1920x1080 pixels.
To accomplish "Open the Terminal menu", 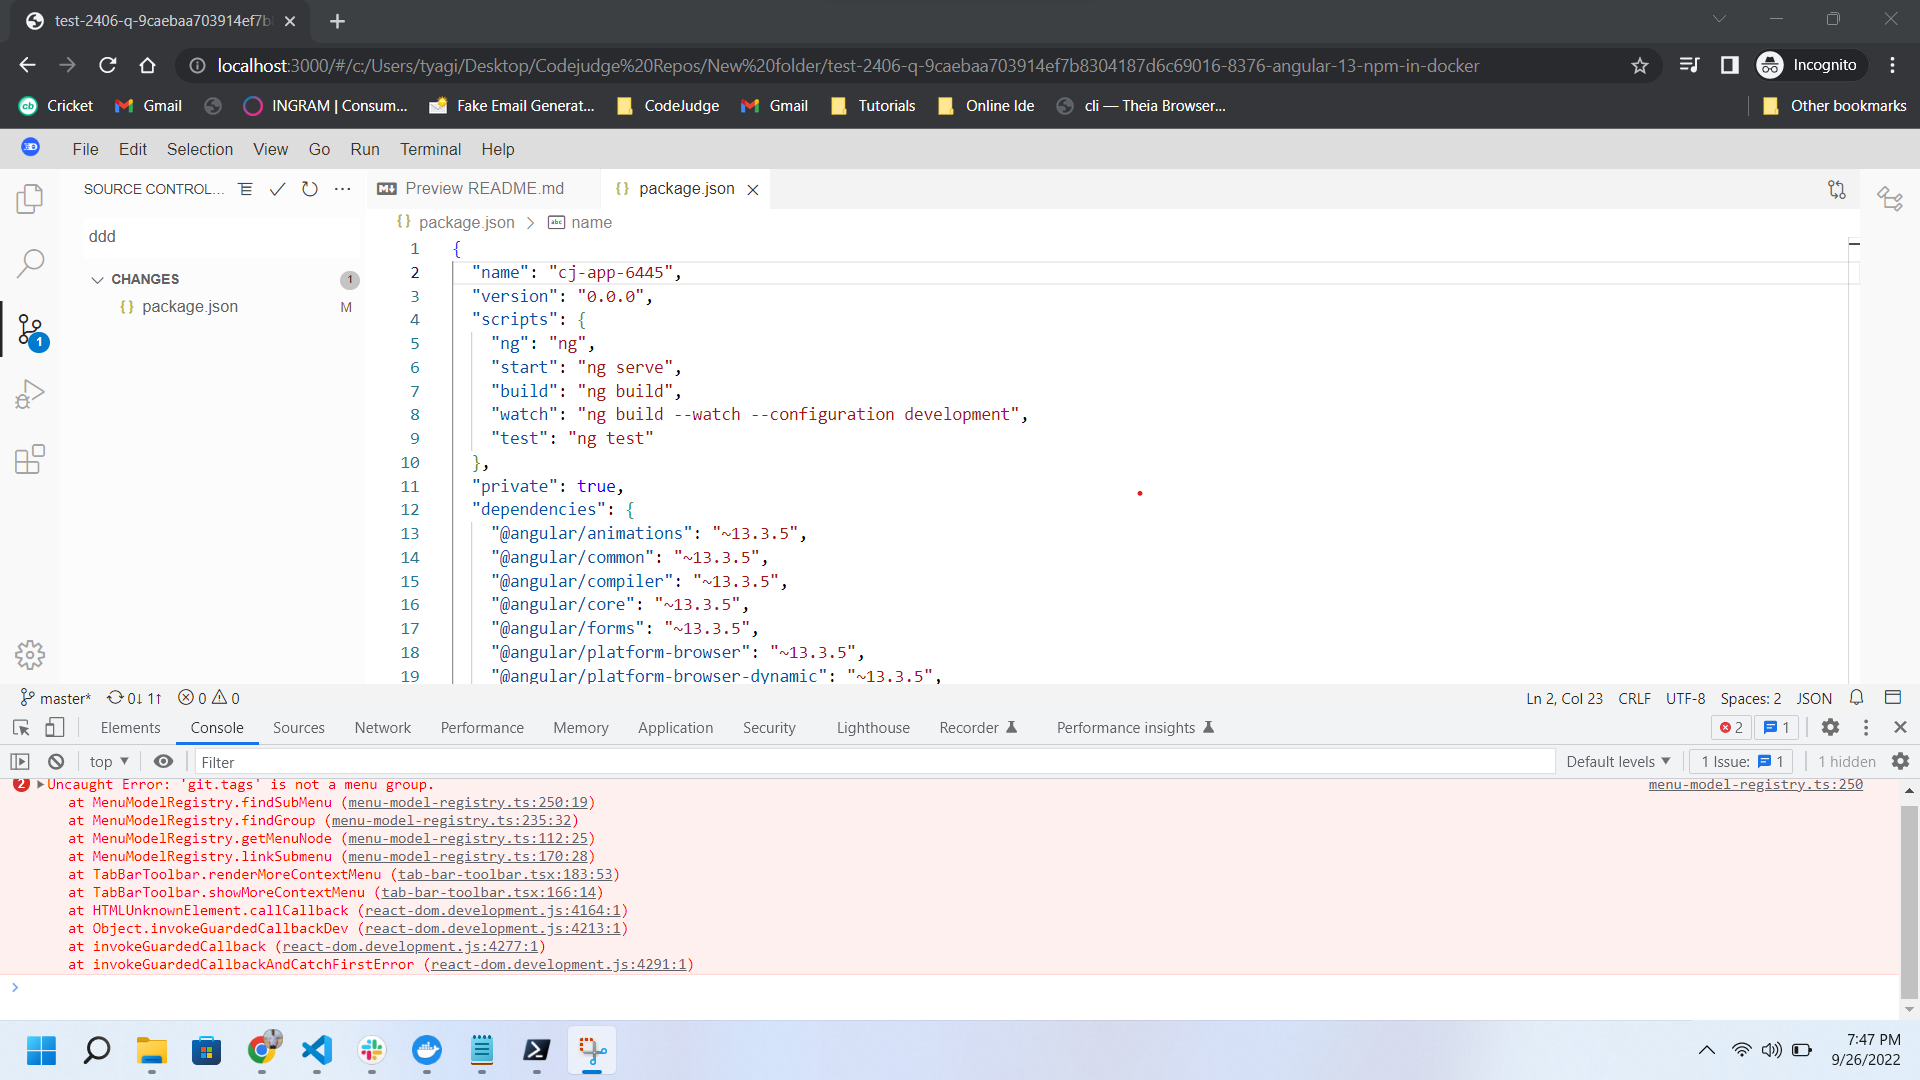I will [x=430, y=149].
